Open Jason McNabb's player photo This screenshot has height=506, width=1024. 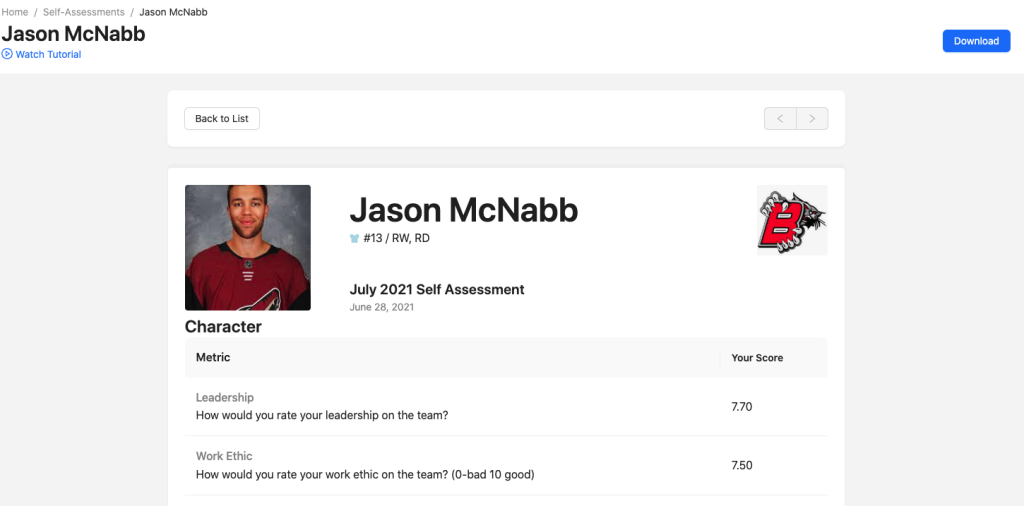click(248, 247)
